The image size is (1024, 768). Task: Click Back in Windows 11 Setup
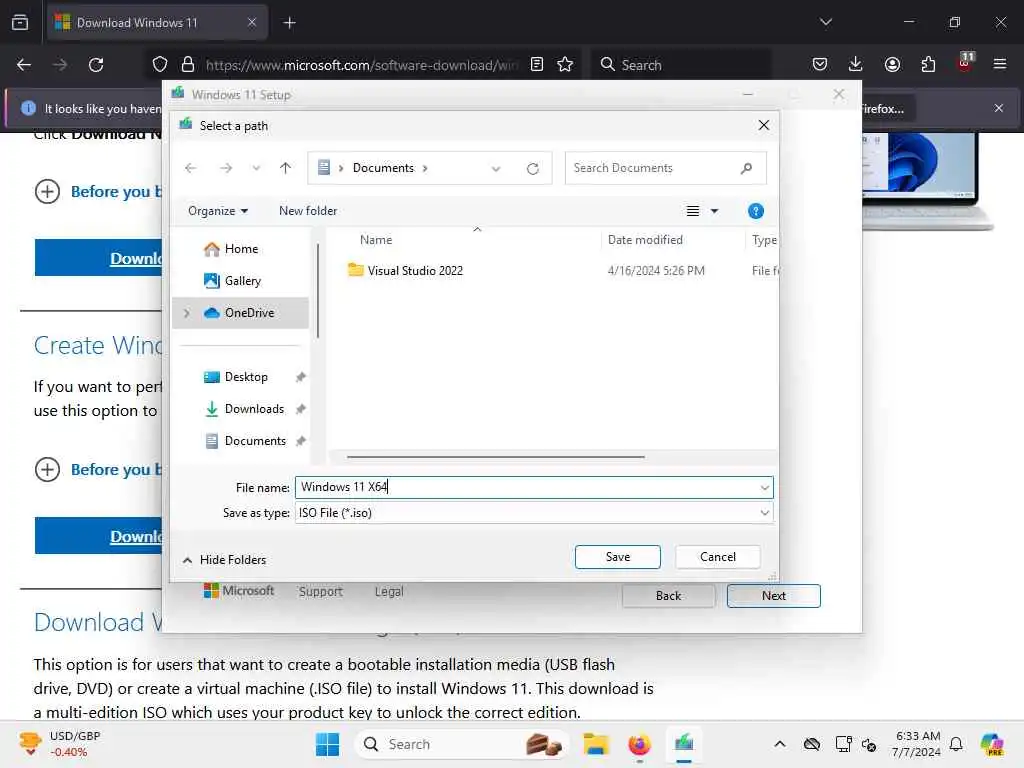click(668, 596)
